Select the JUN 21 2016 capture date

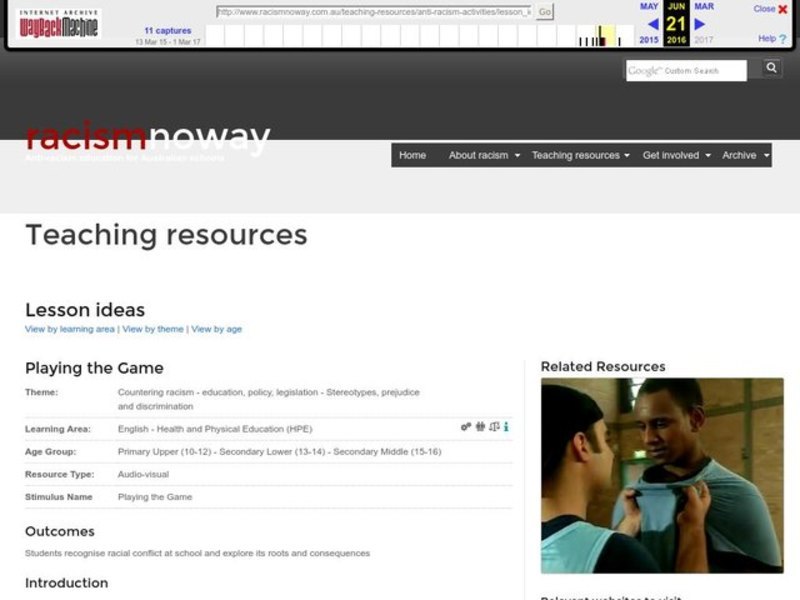click(x=675, y=24)
